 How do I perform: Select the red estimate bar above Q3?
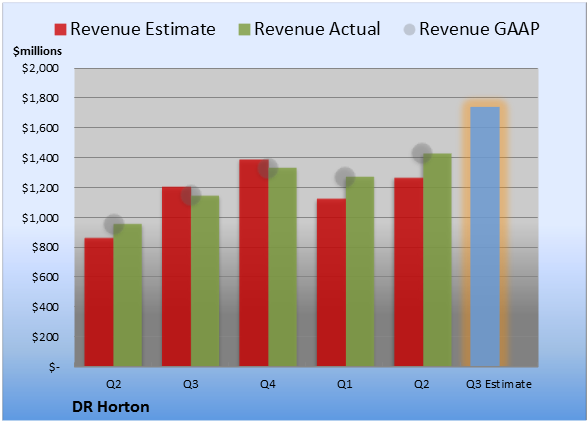(x=176, y=276)
